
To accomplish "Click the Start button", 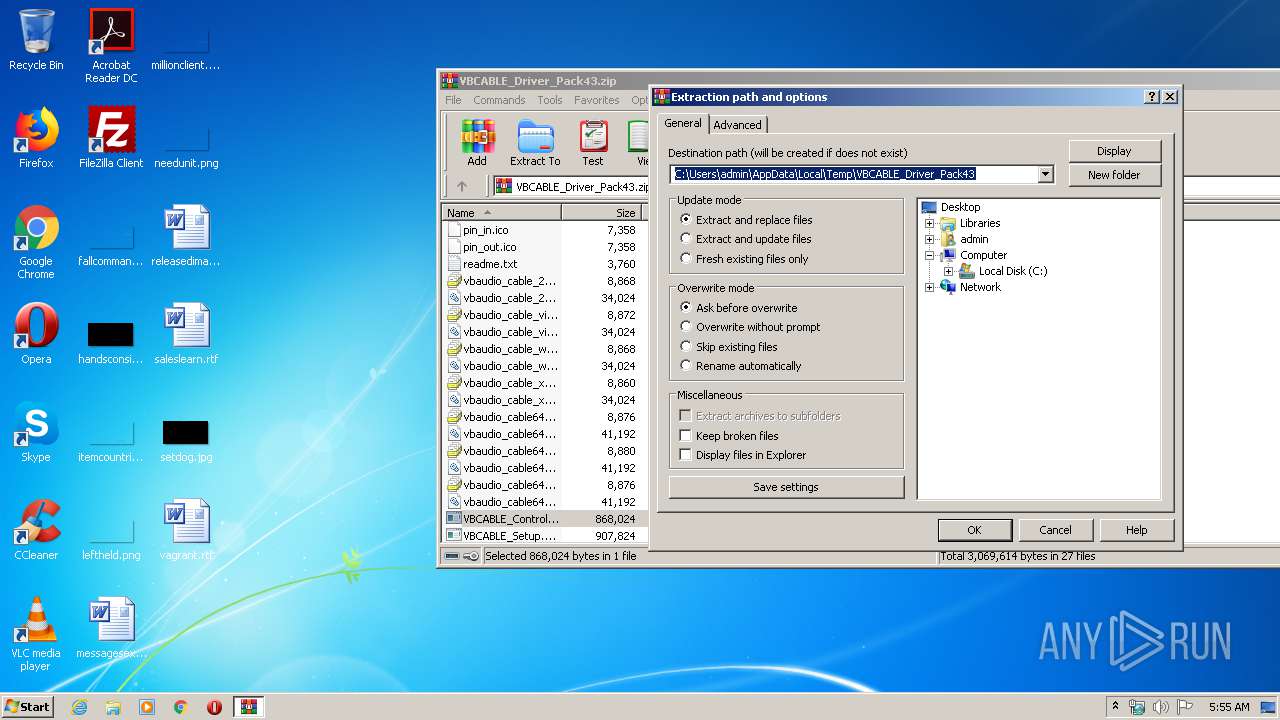I will tap(27, 707).
